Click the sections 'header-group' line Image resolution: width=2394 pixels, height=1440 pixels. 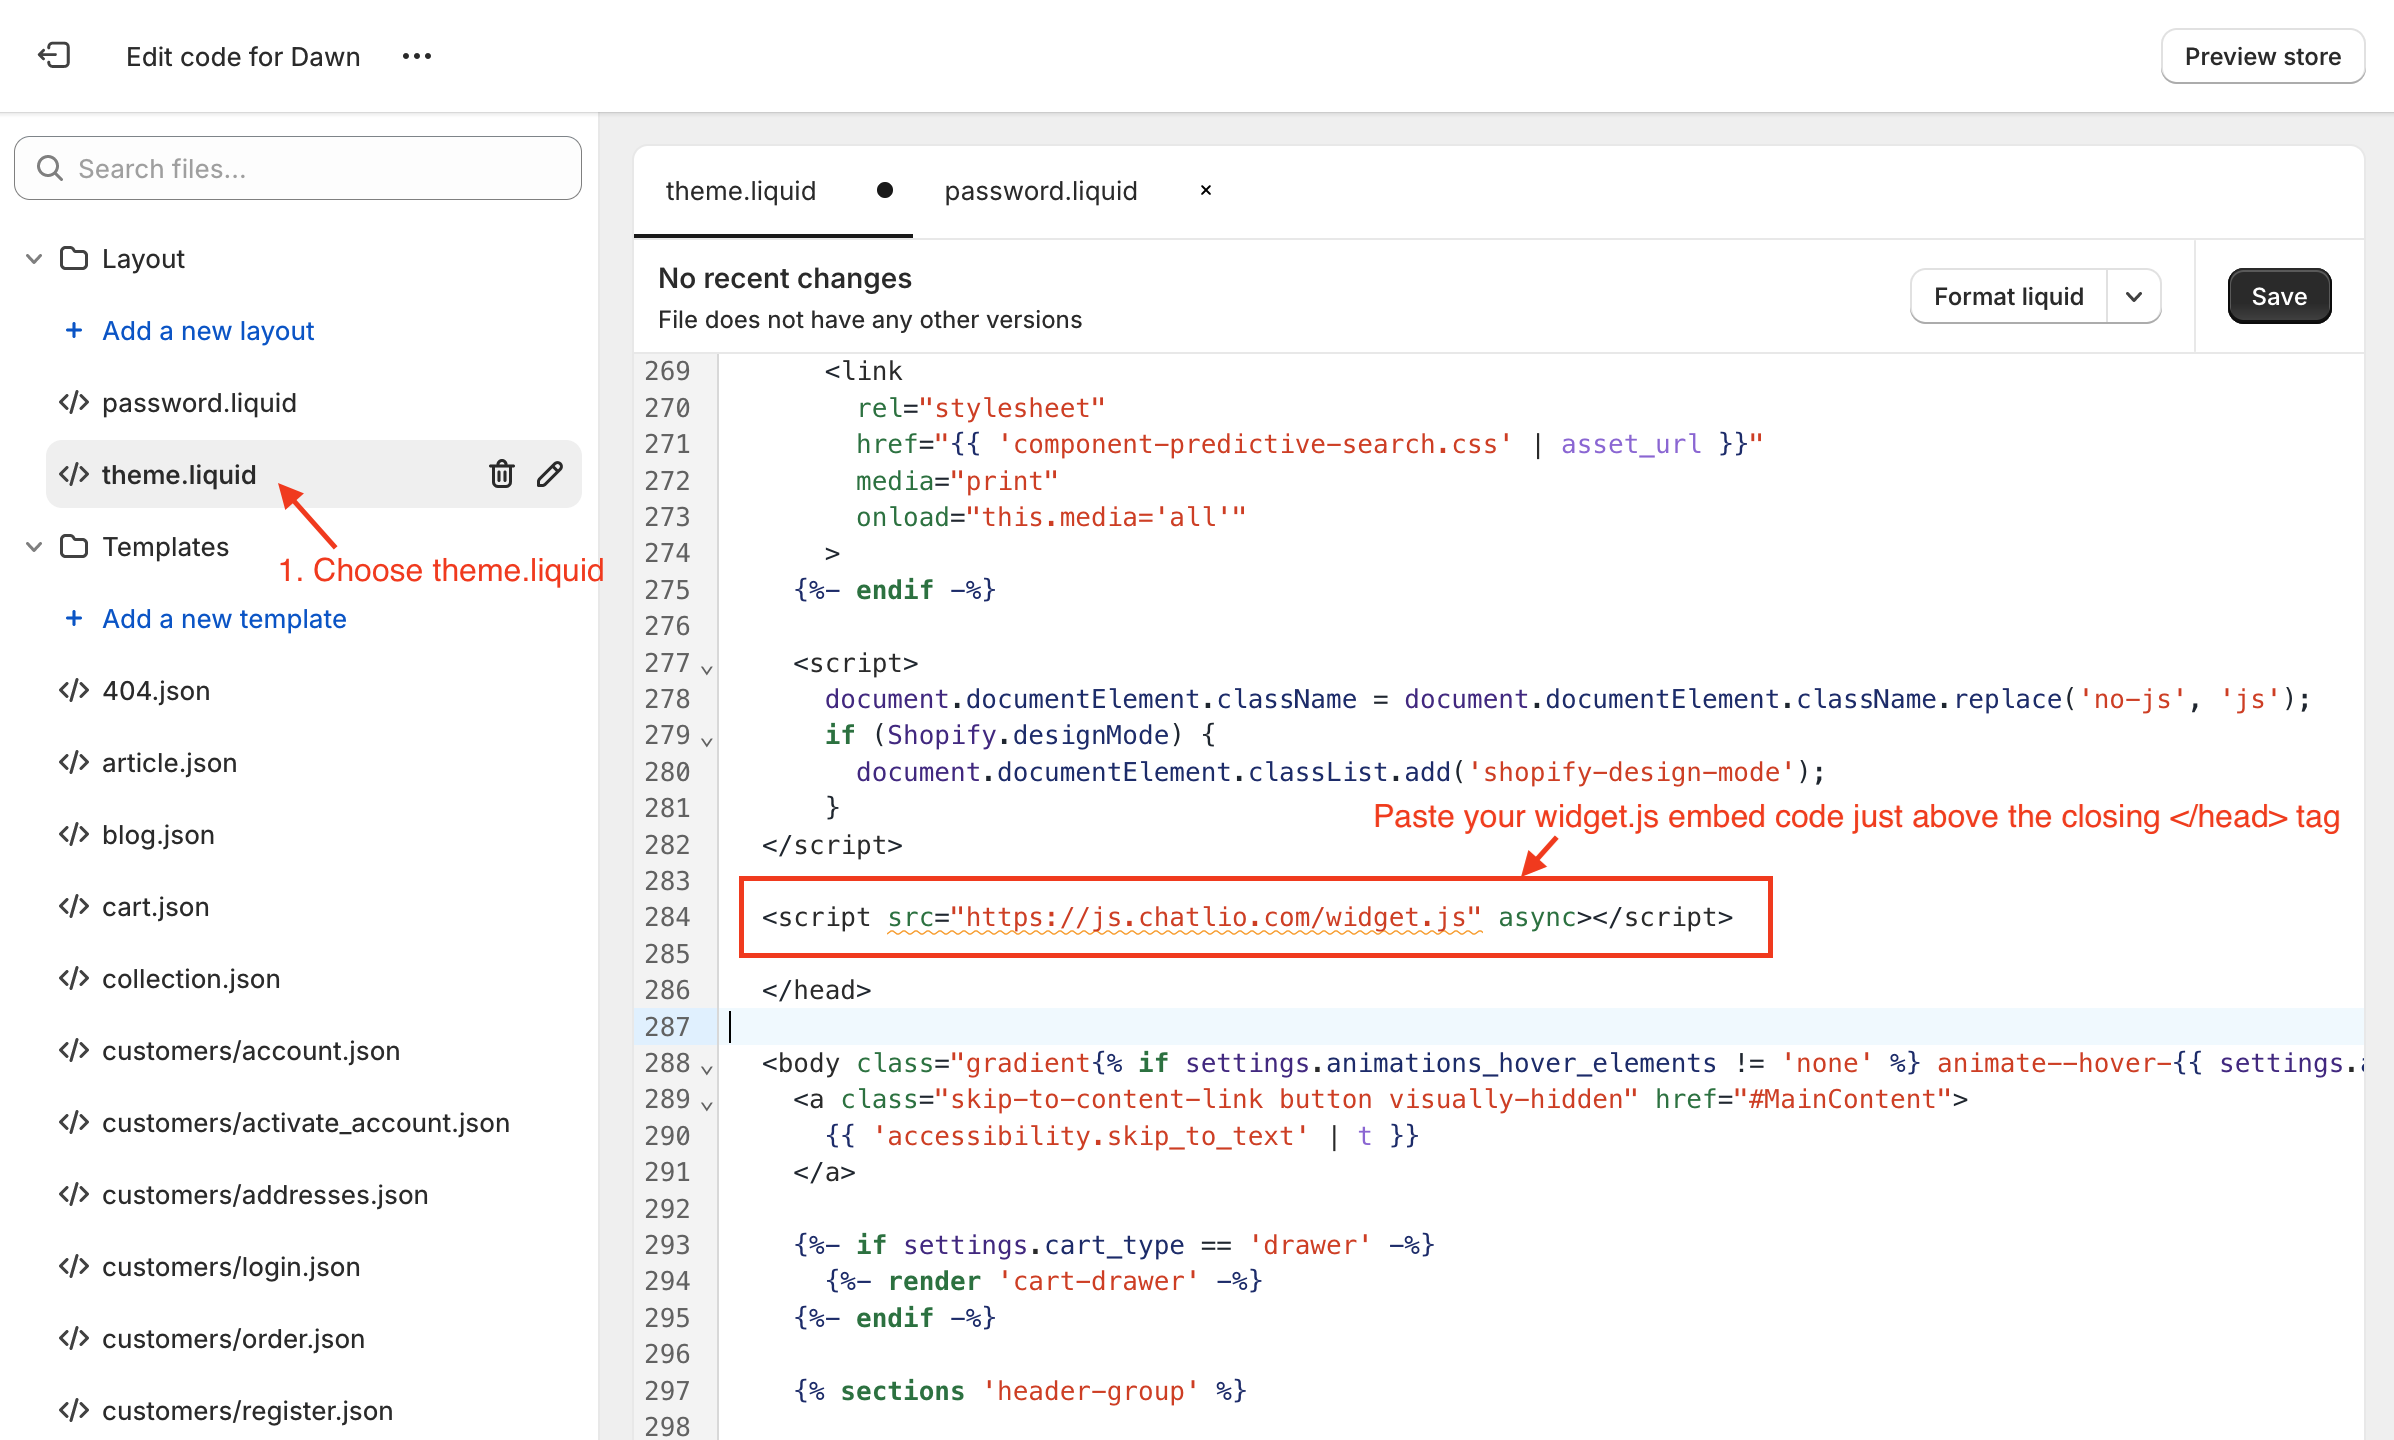coord(1020,1391)
